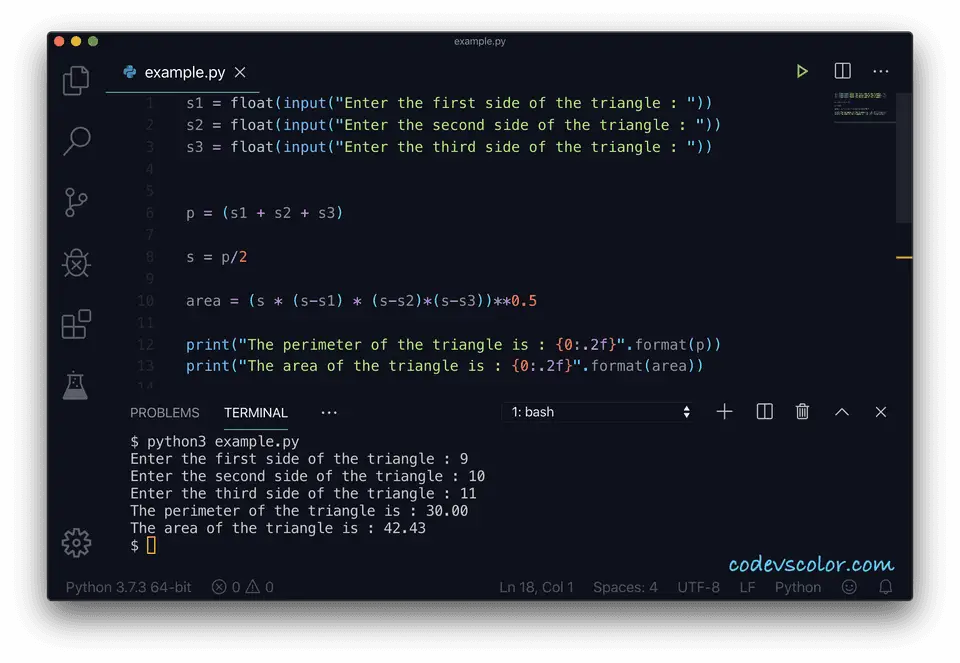Screen dimensions: 960x663
Task: Close the example.py tab
Action: point(240,72)
